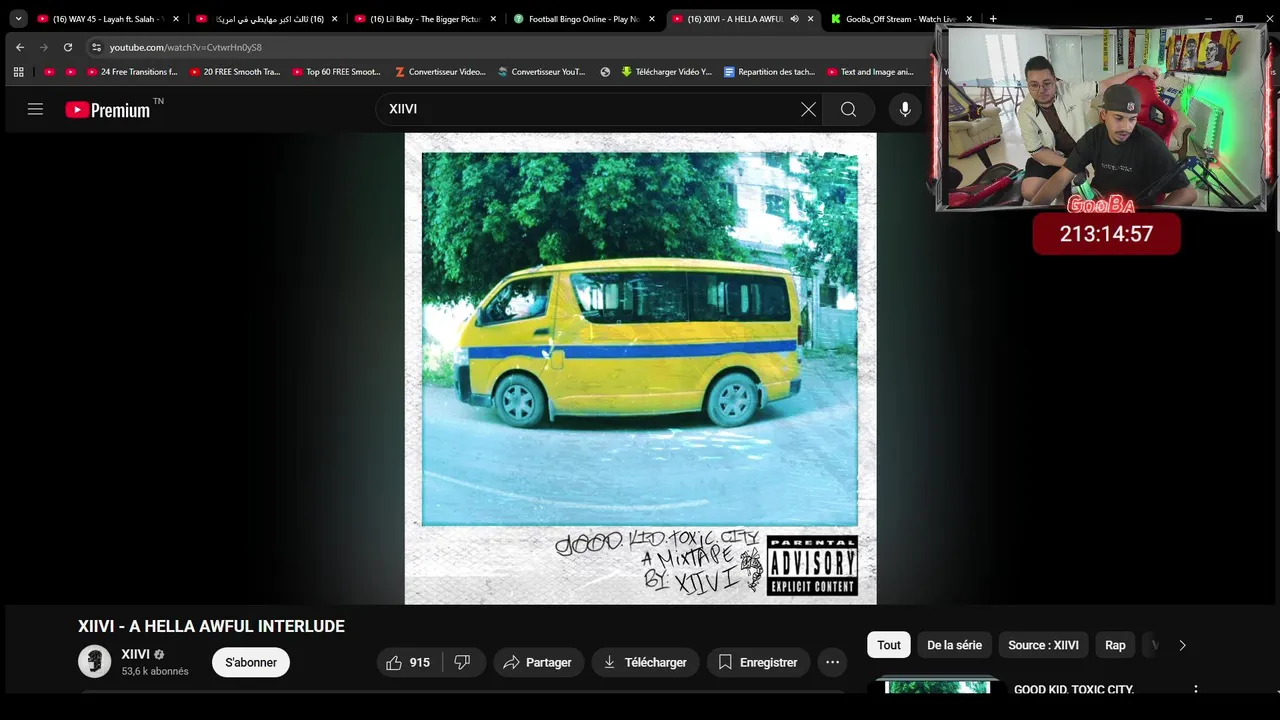Viewport: 1280px width, 720px height.
Task: Open the XIIVI channel name link
Action: click(x=135, y=654)
